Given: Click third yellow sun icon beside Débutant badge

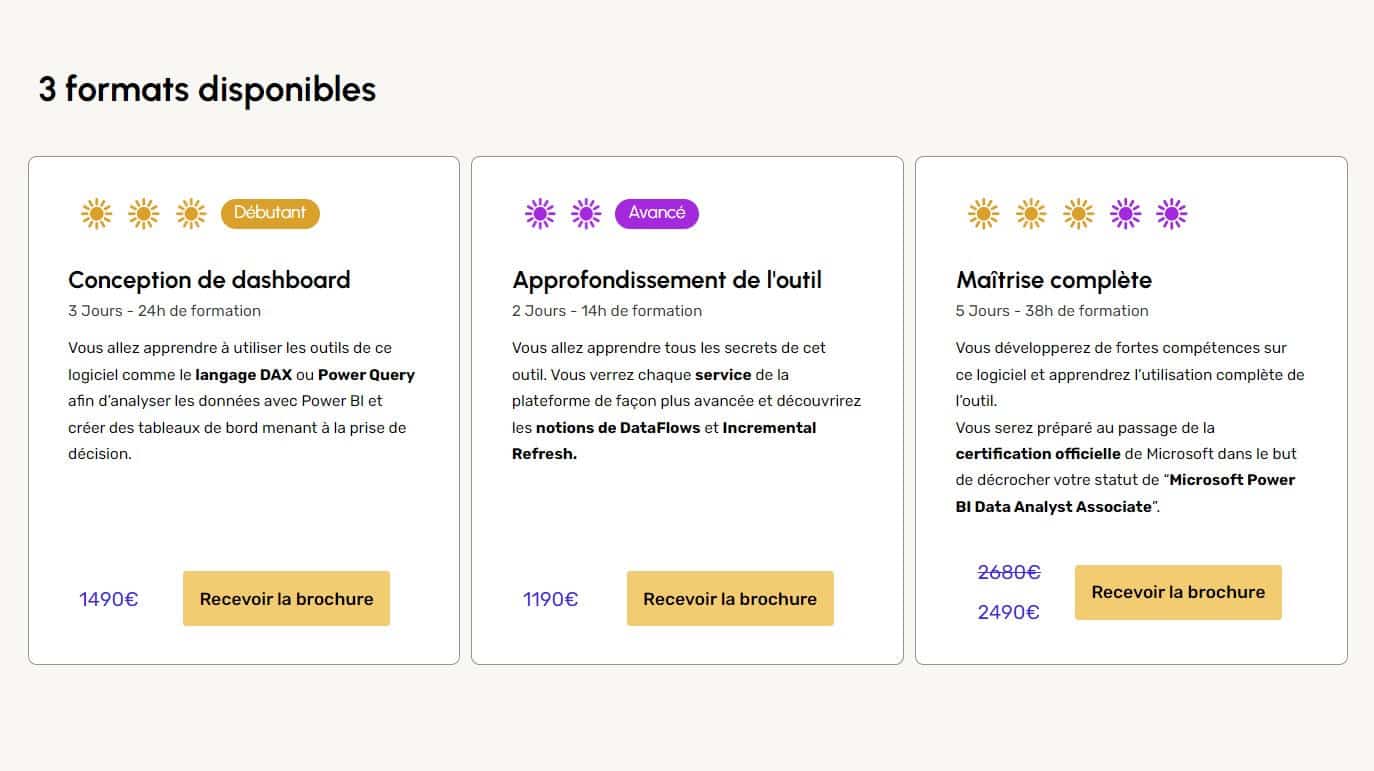Looking at the screenshot, I should click(x=191, y=214).
